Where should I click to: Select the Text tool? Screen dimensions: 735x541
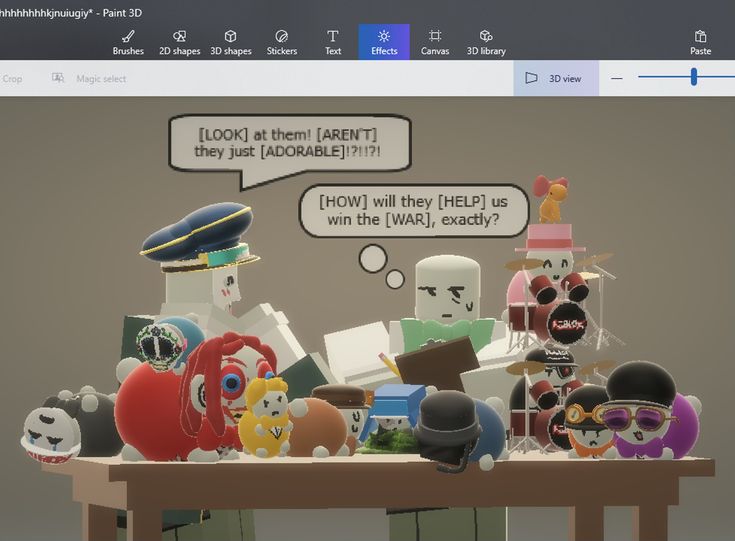333,42
